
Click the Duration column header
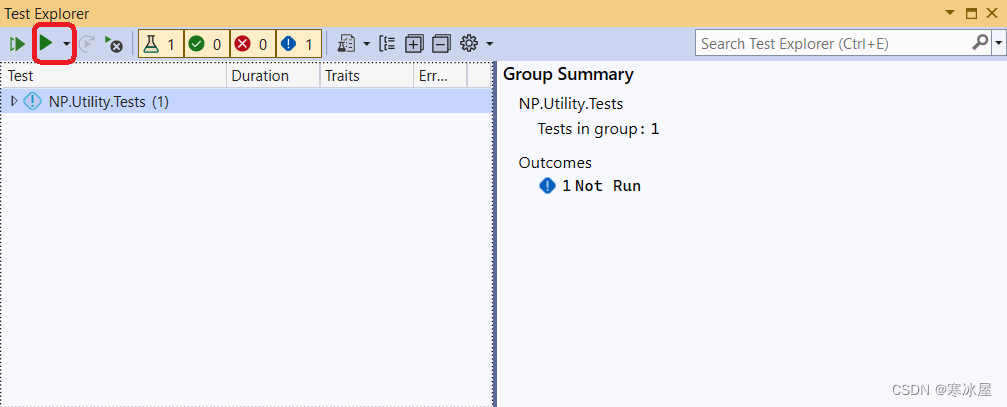pyautogui.click(x=273, y=76)
